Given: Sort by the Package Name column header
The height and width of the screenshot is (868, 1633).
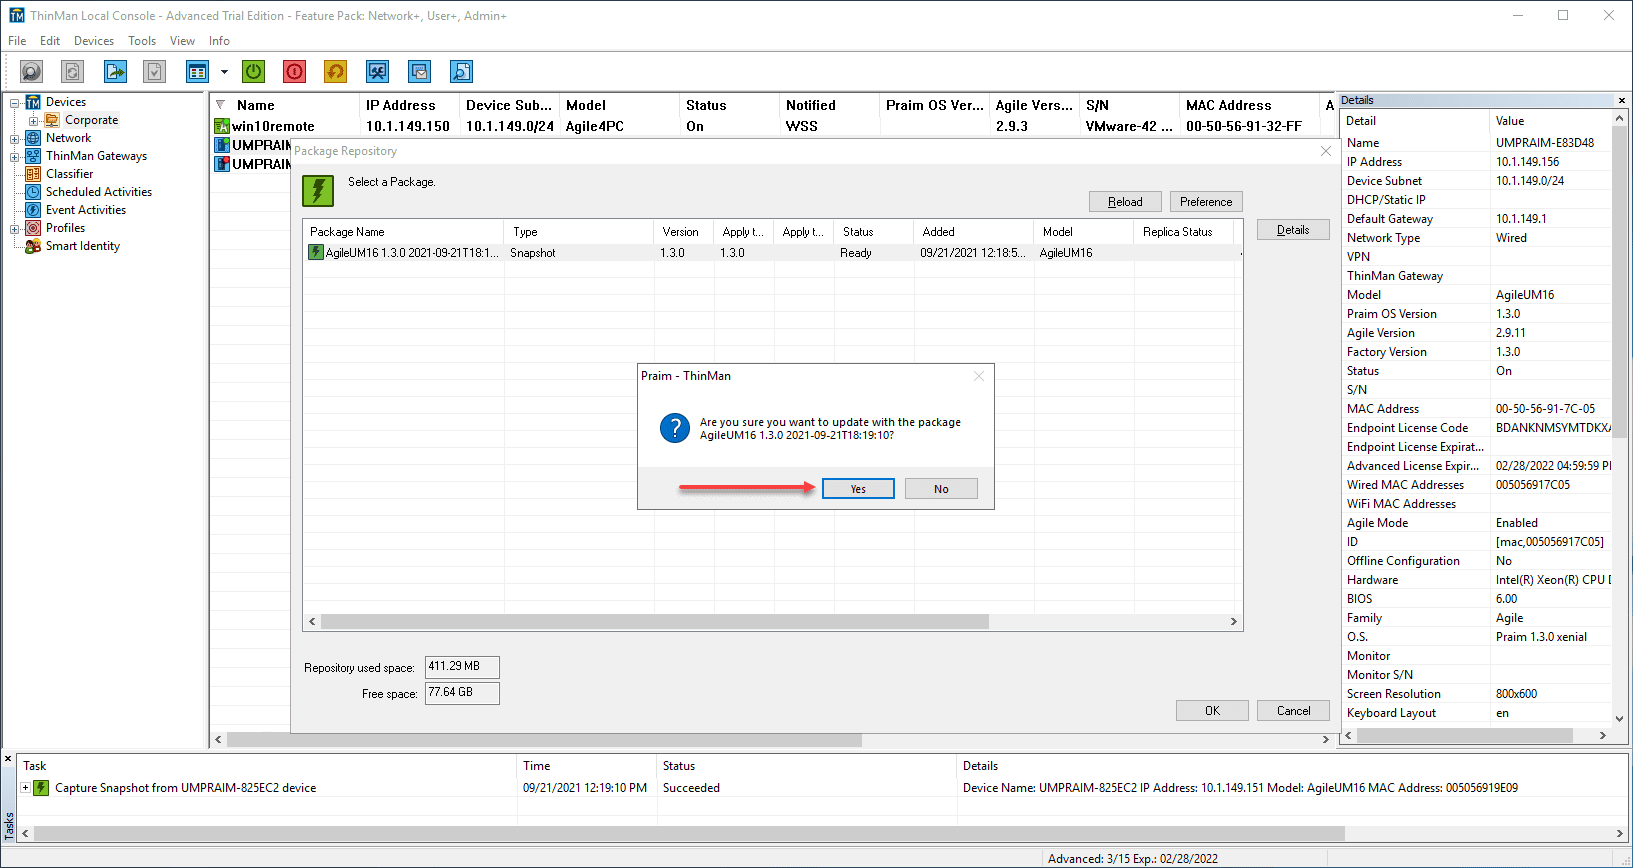Looking at the screenshot, I should coord(403,232).
